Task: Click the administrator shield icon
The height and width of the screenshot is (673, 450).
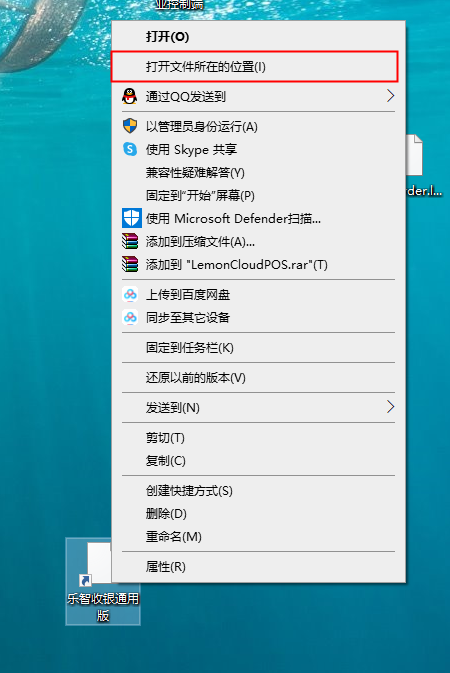Action: tap(130, 126)
